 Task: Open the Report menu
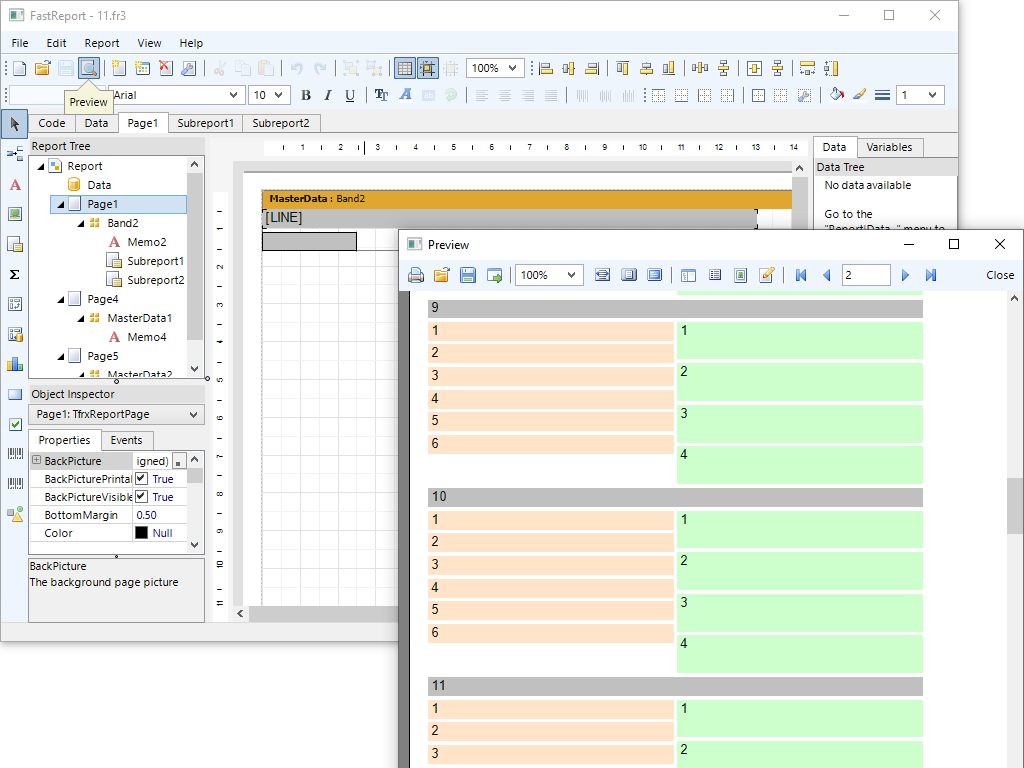pyautogui.click(x=101, y=43)
